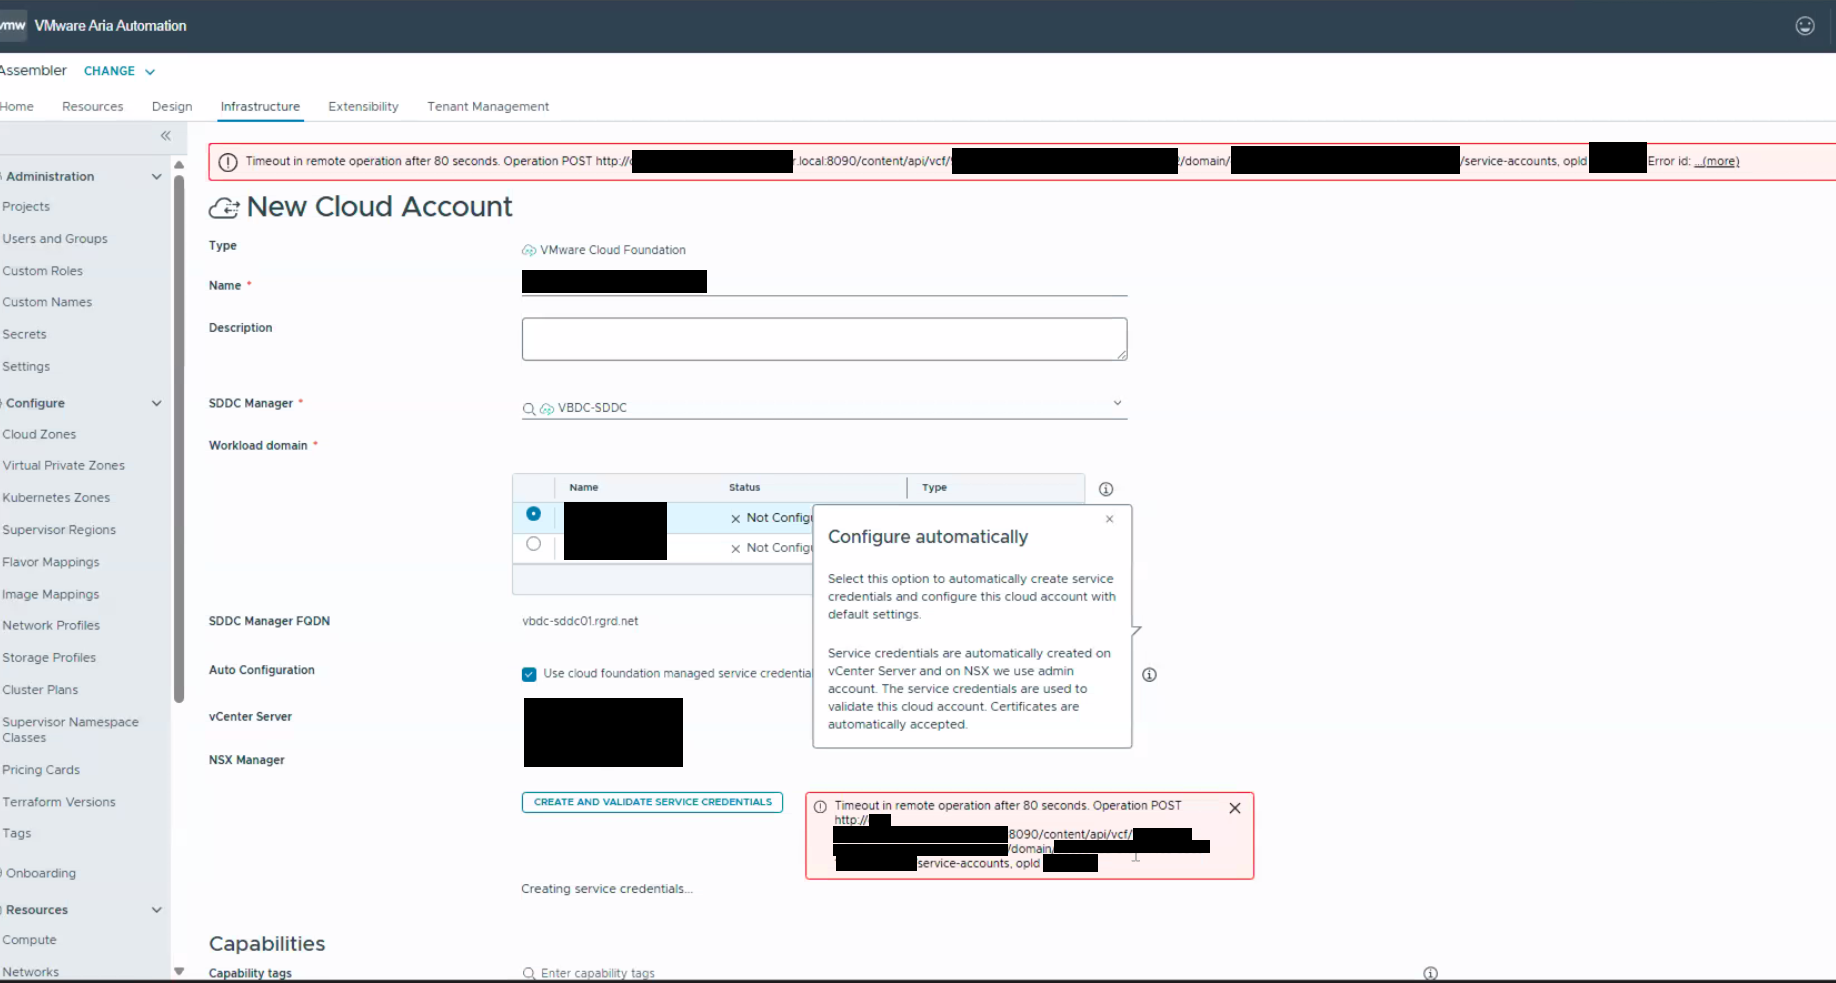Click Create and Validate Service Credentials button
1836x983 pixels.
[652, 802]
